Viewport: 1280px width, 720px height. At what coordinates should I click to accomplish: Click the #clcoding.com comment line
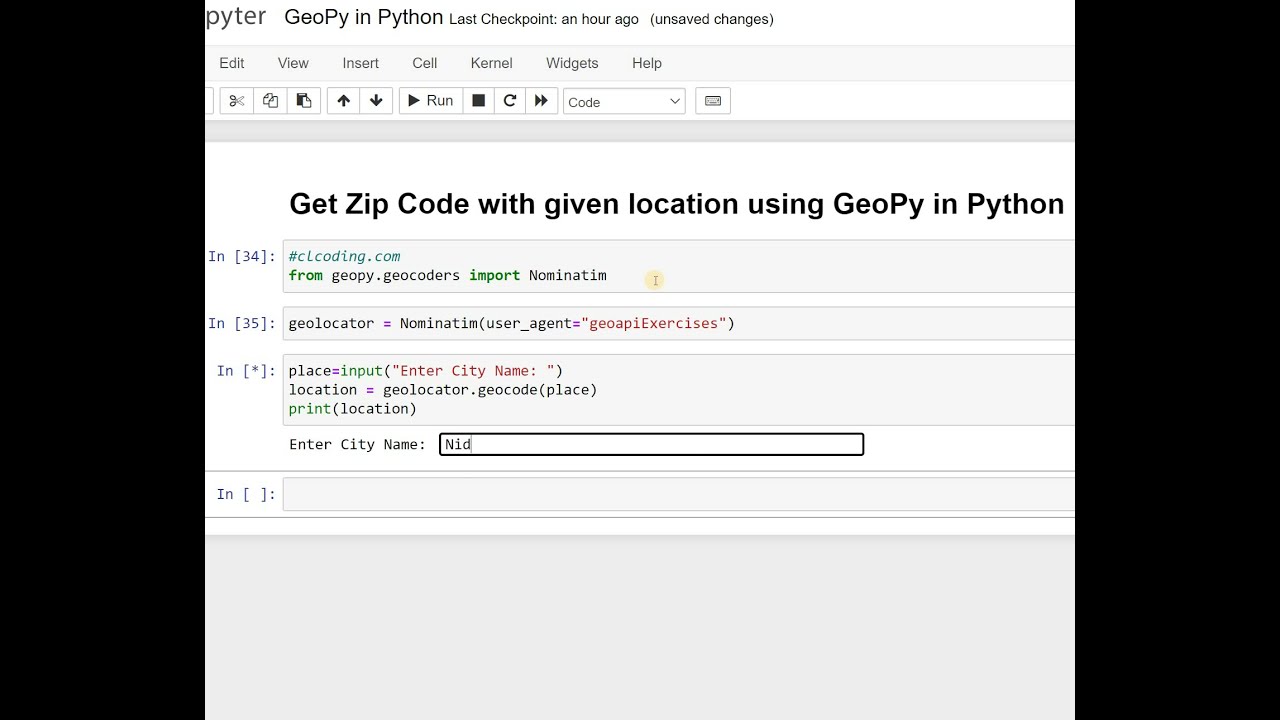pyautogui.click(x=345, y=256)
